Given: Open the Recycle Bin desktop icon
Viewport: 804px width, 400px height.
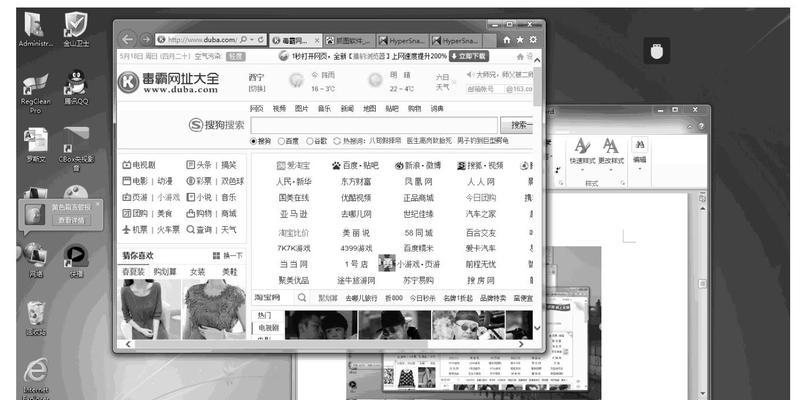Looking at the screenshot, I should tap(35, 318).
